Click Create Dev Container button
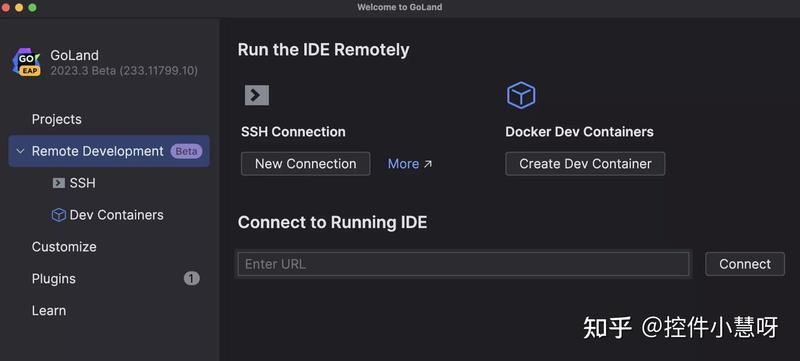 pyautogui.click(x=585, y=164)
